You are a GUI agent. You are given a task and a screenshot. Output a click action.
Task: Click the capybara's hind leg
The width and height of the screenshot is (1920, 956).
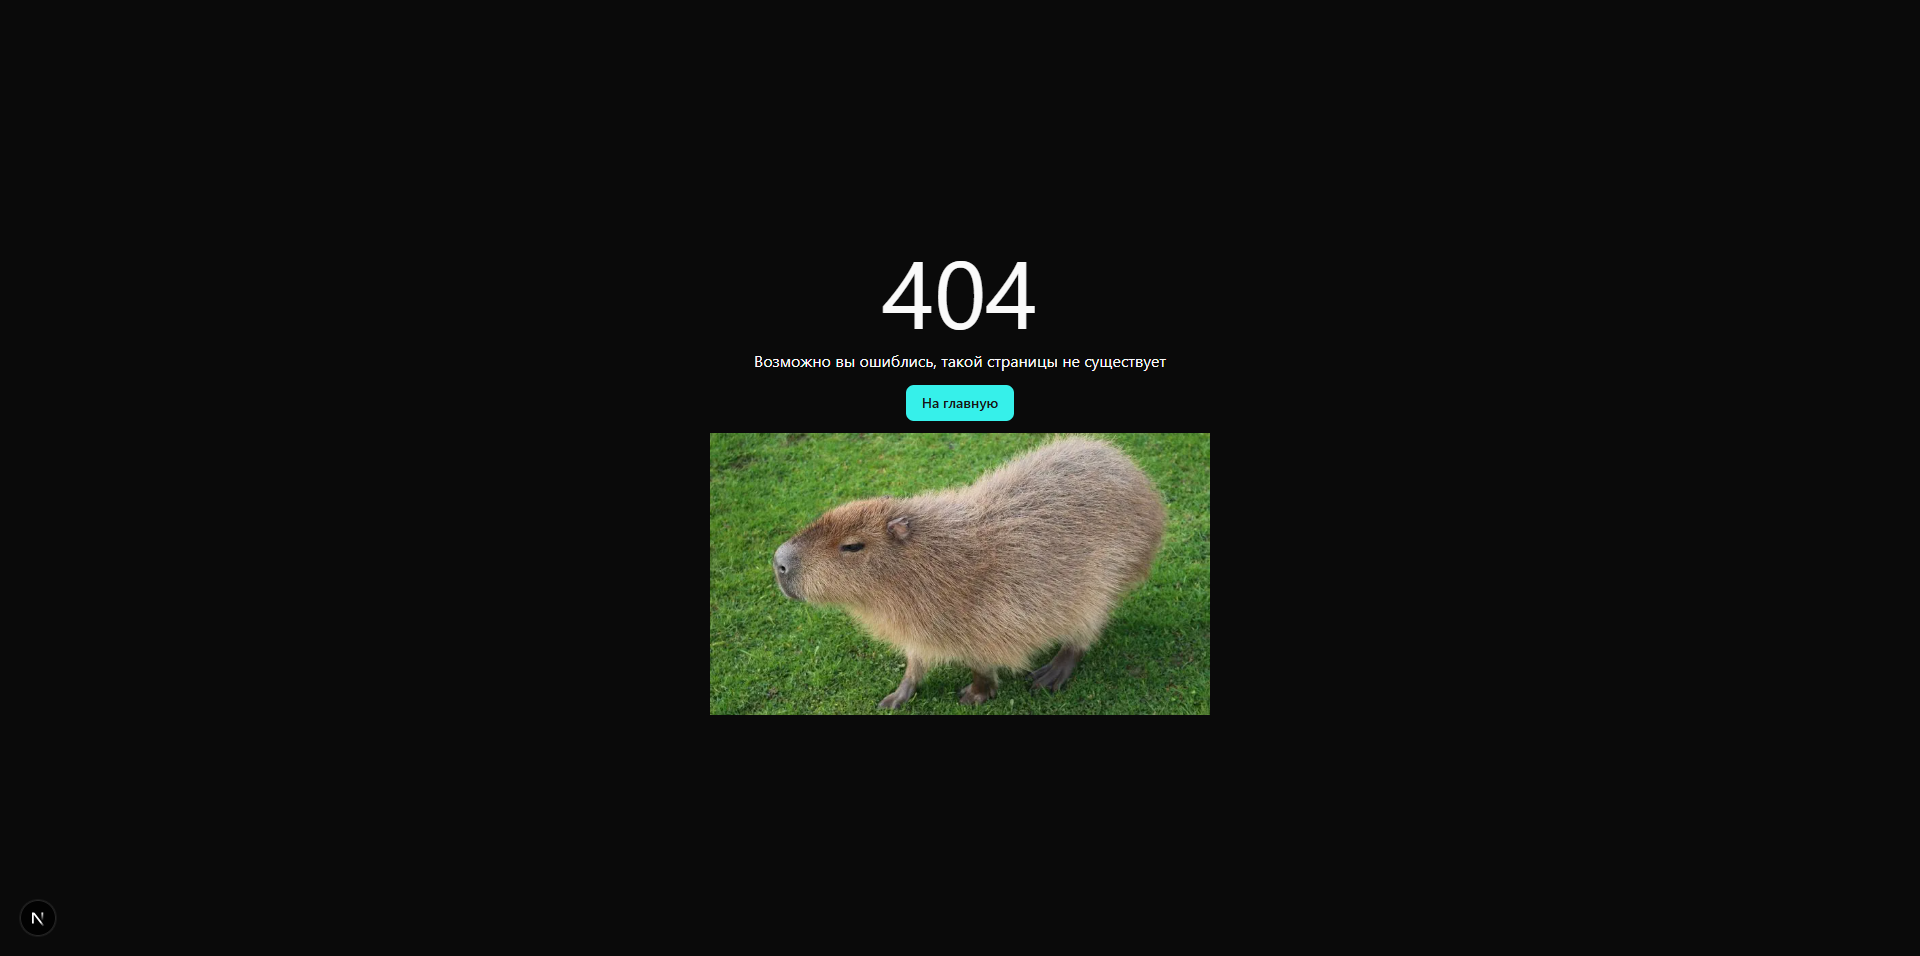point(1056,668)
